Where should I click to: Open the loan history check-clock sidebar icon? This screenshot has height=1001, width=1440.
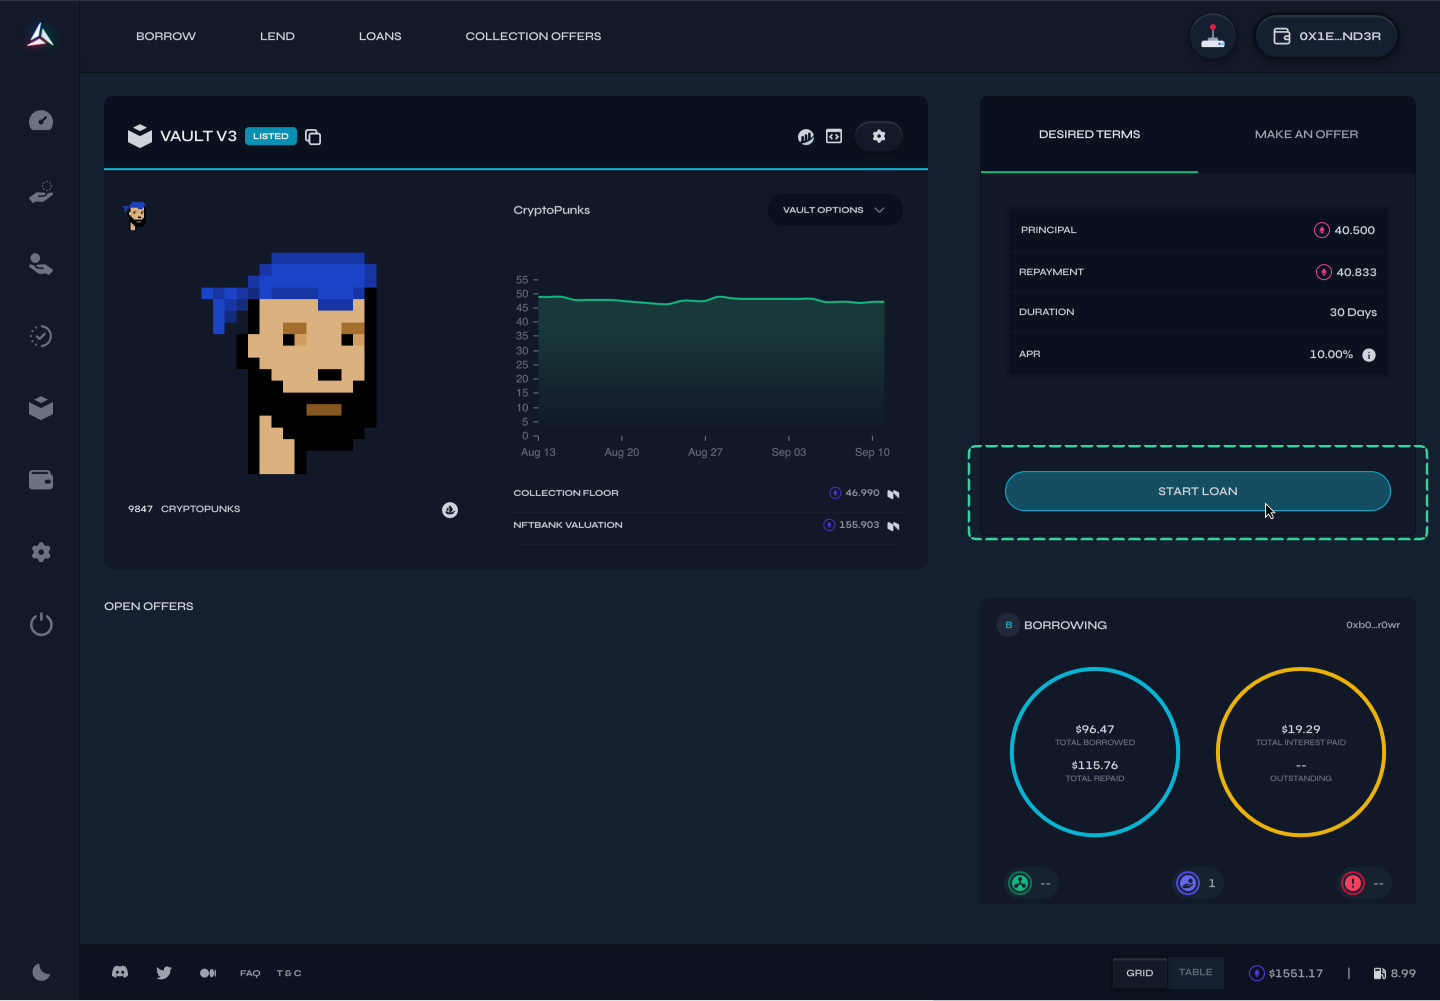[x=41, y=336]
